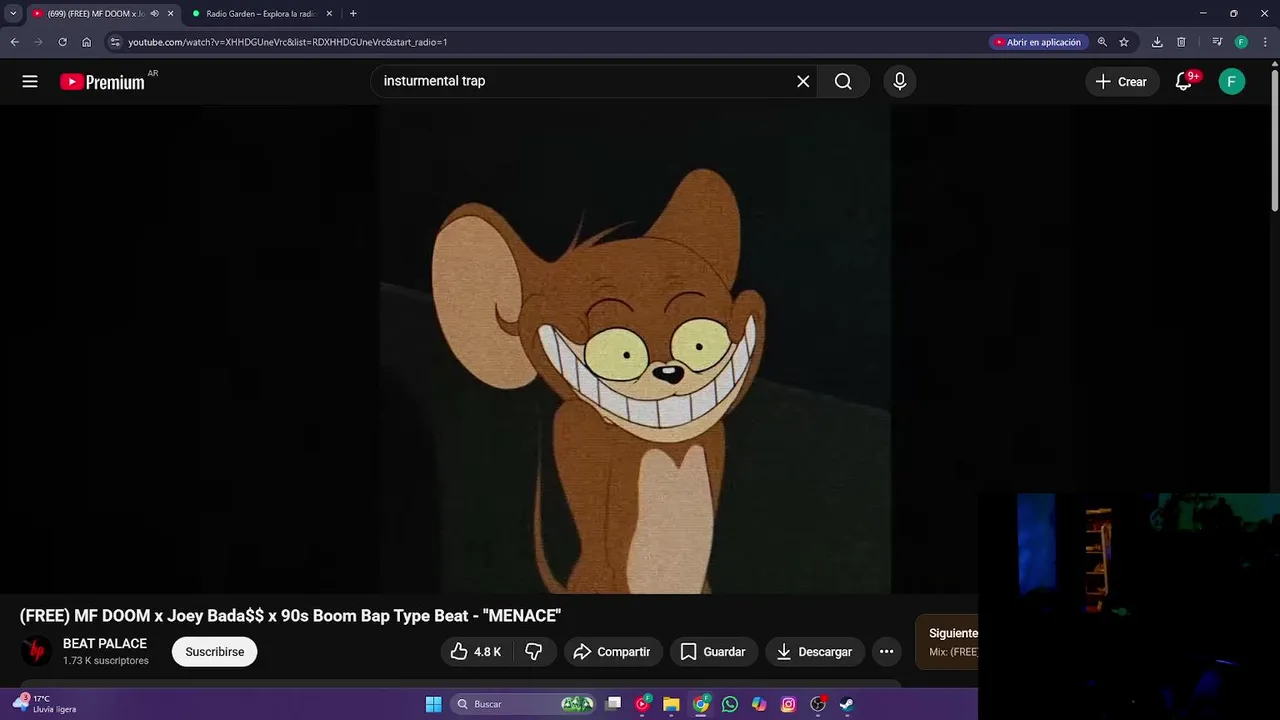Mute audio icon on YouTube tab

tap(154, 14)
